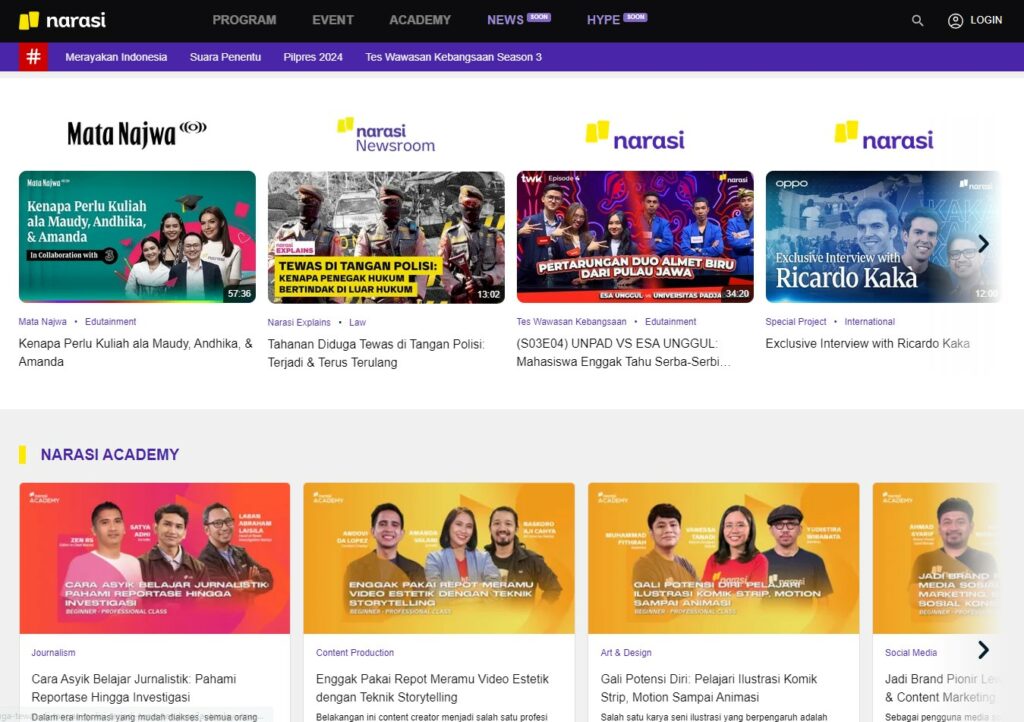Open Cara Asyik Belajar Jurnalistik class title
The image size is (1024, 722).
pos(134,688)
